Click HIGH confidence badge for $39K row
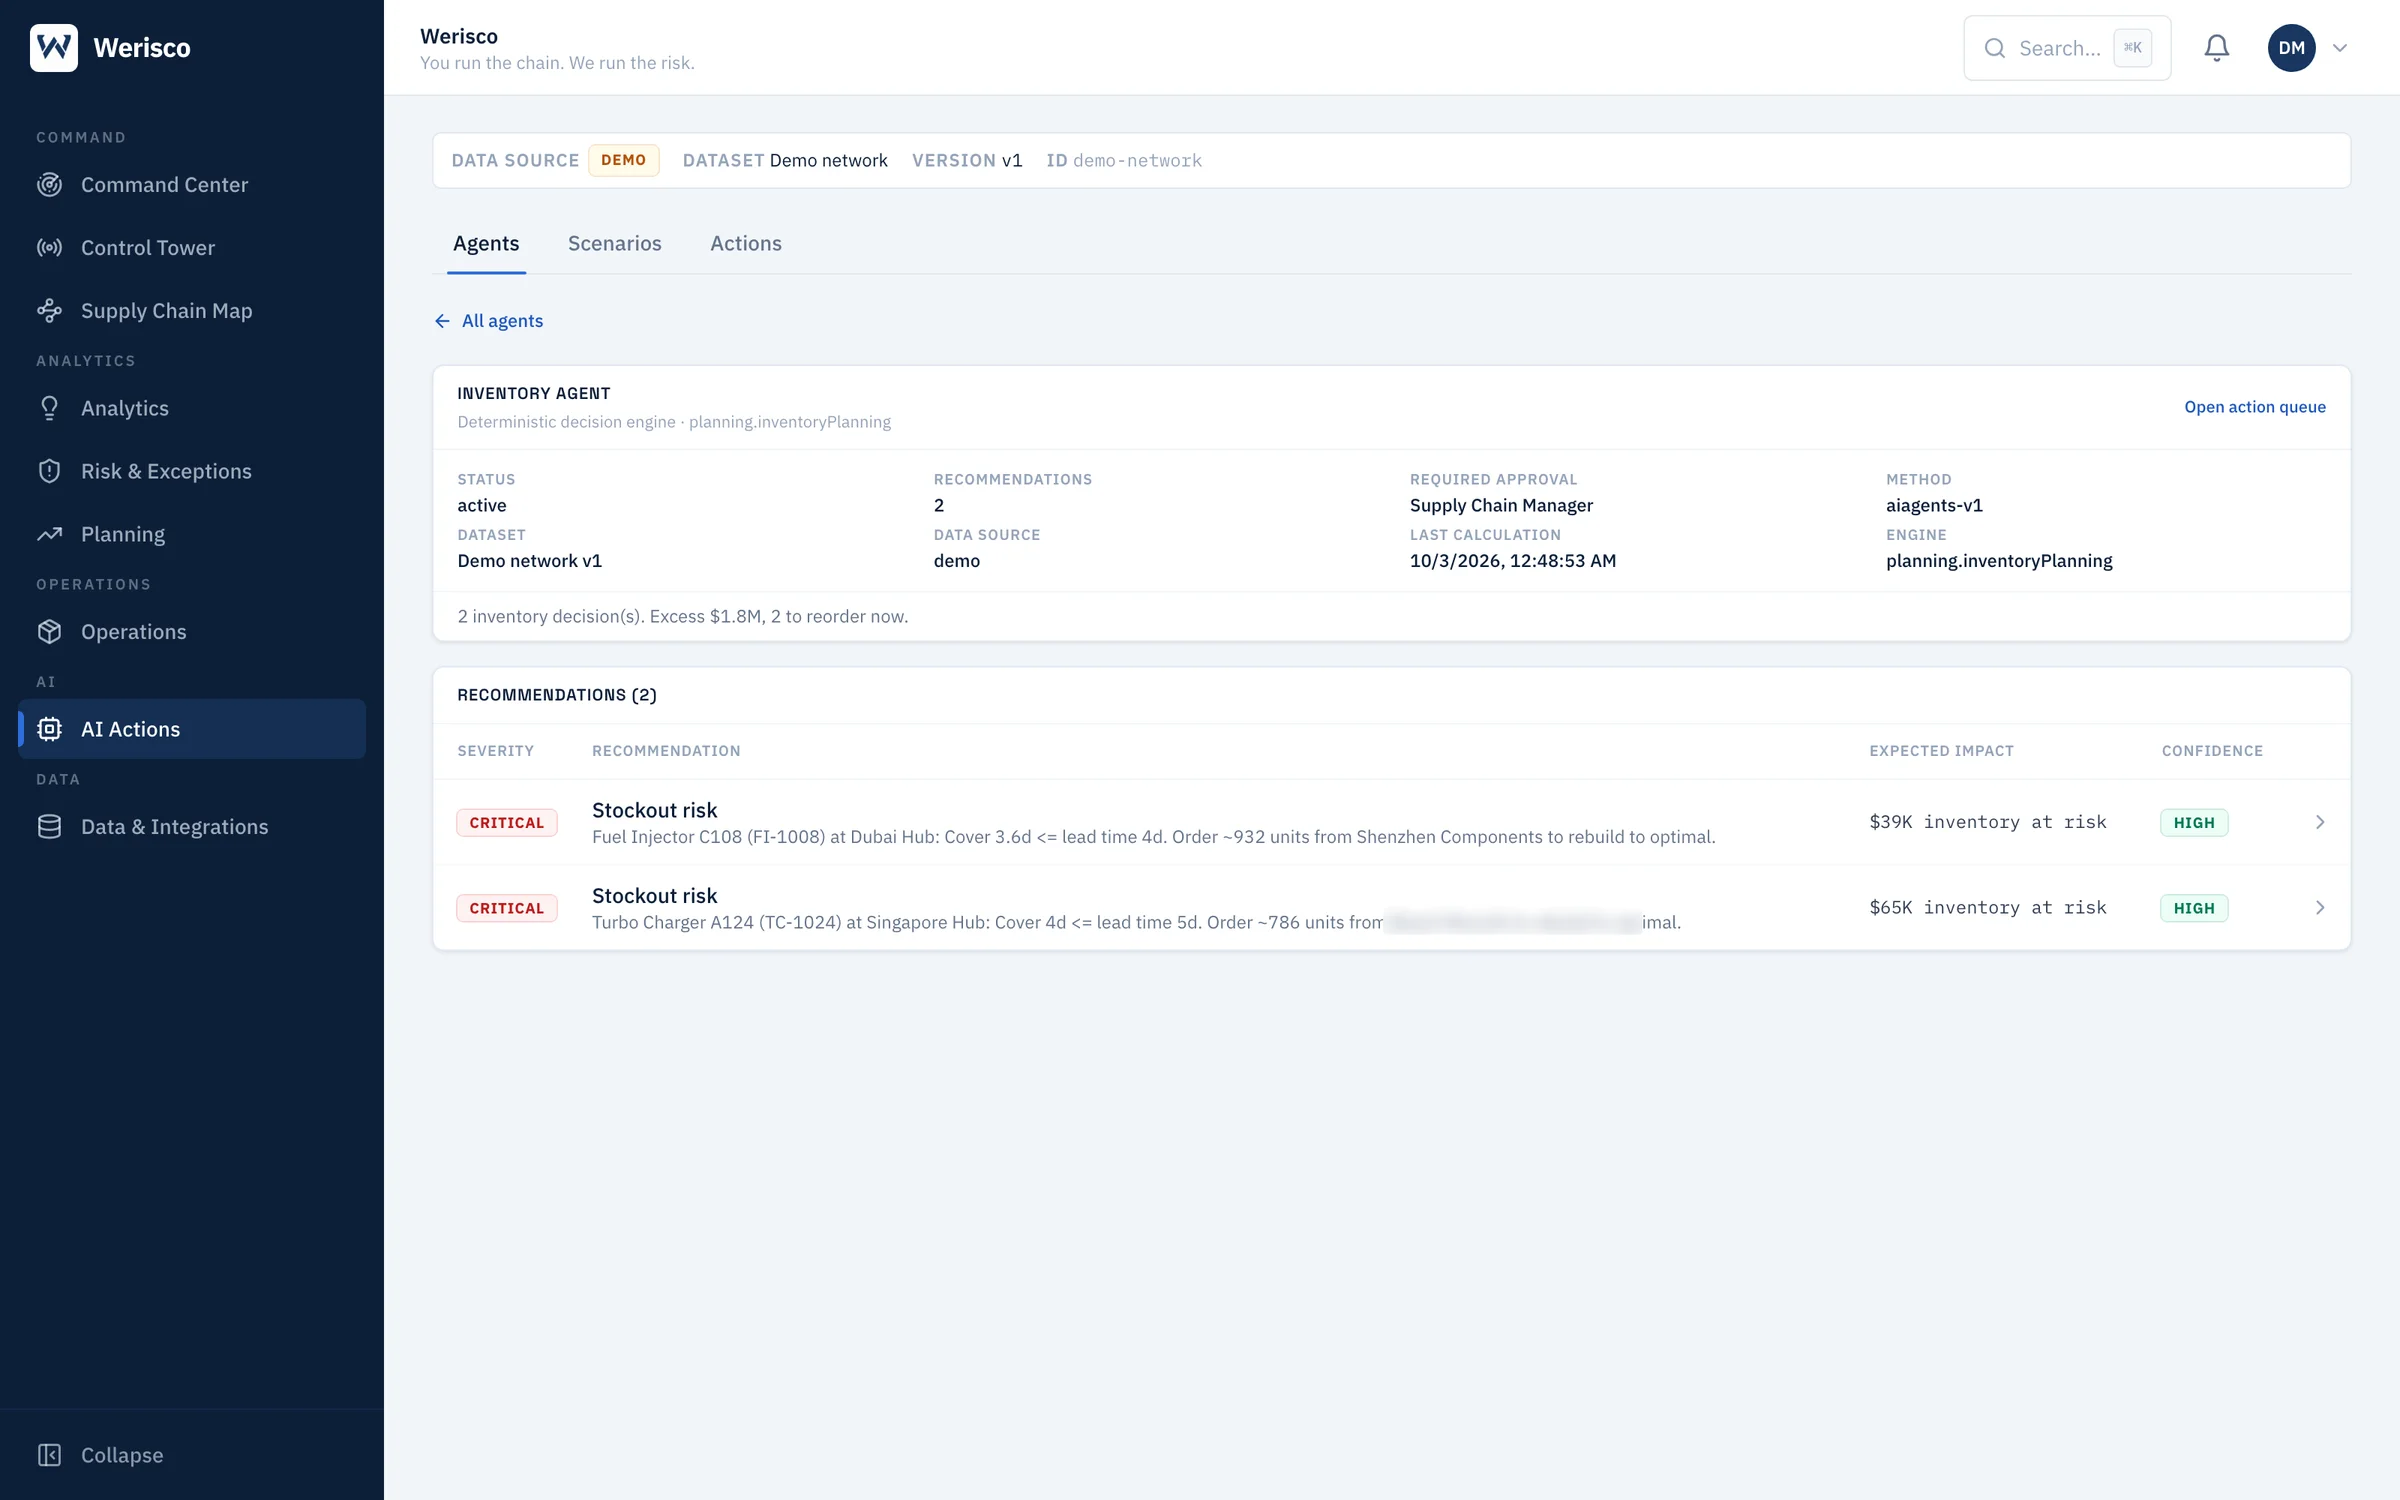The height and width of the screenshot is (1500, 2400). click(x=2194, y=823)
